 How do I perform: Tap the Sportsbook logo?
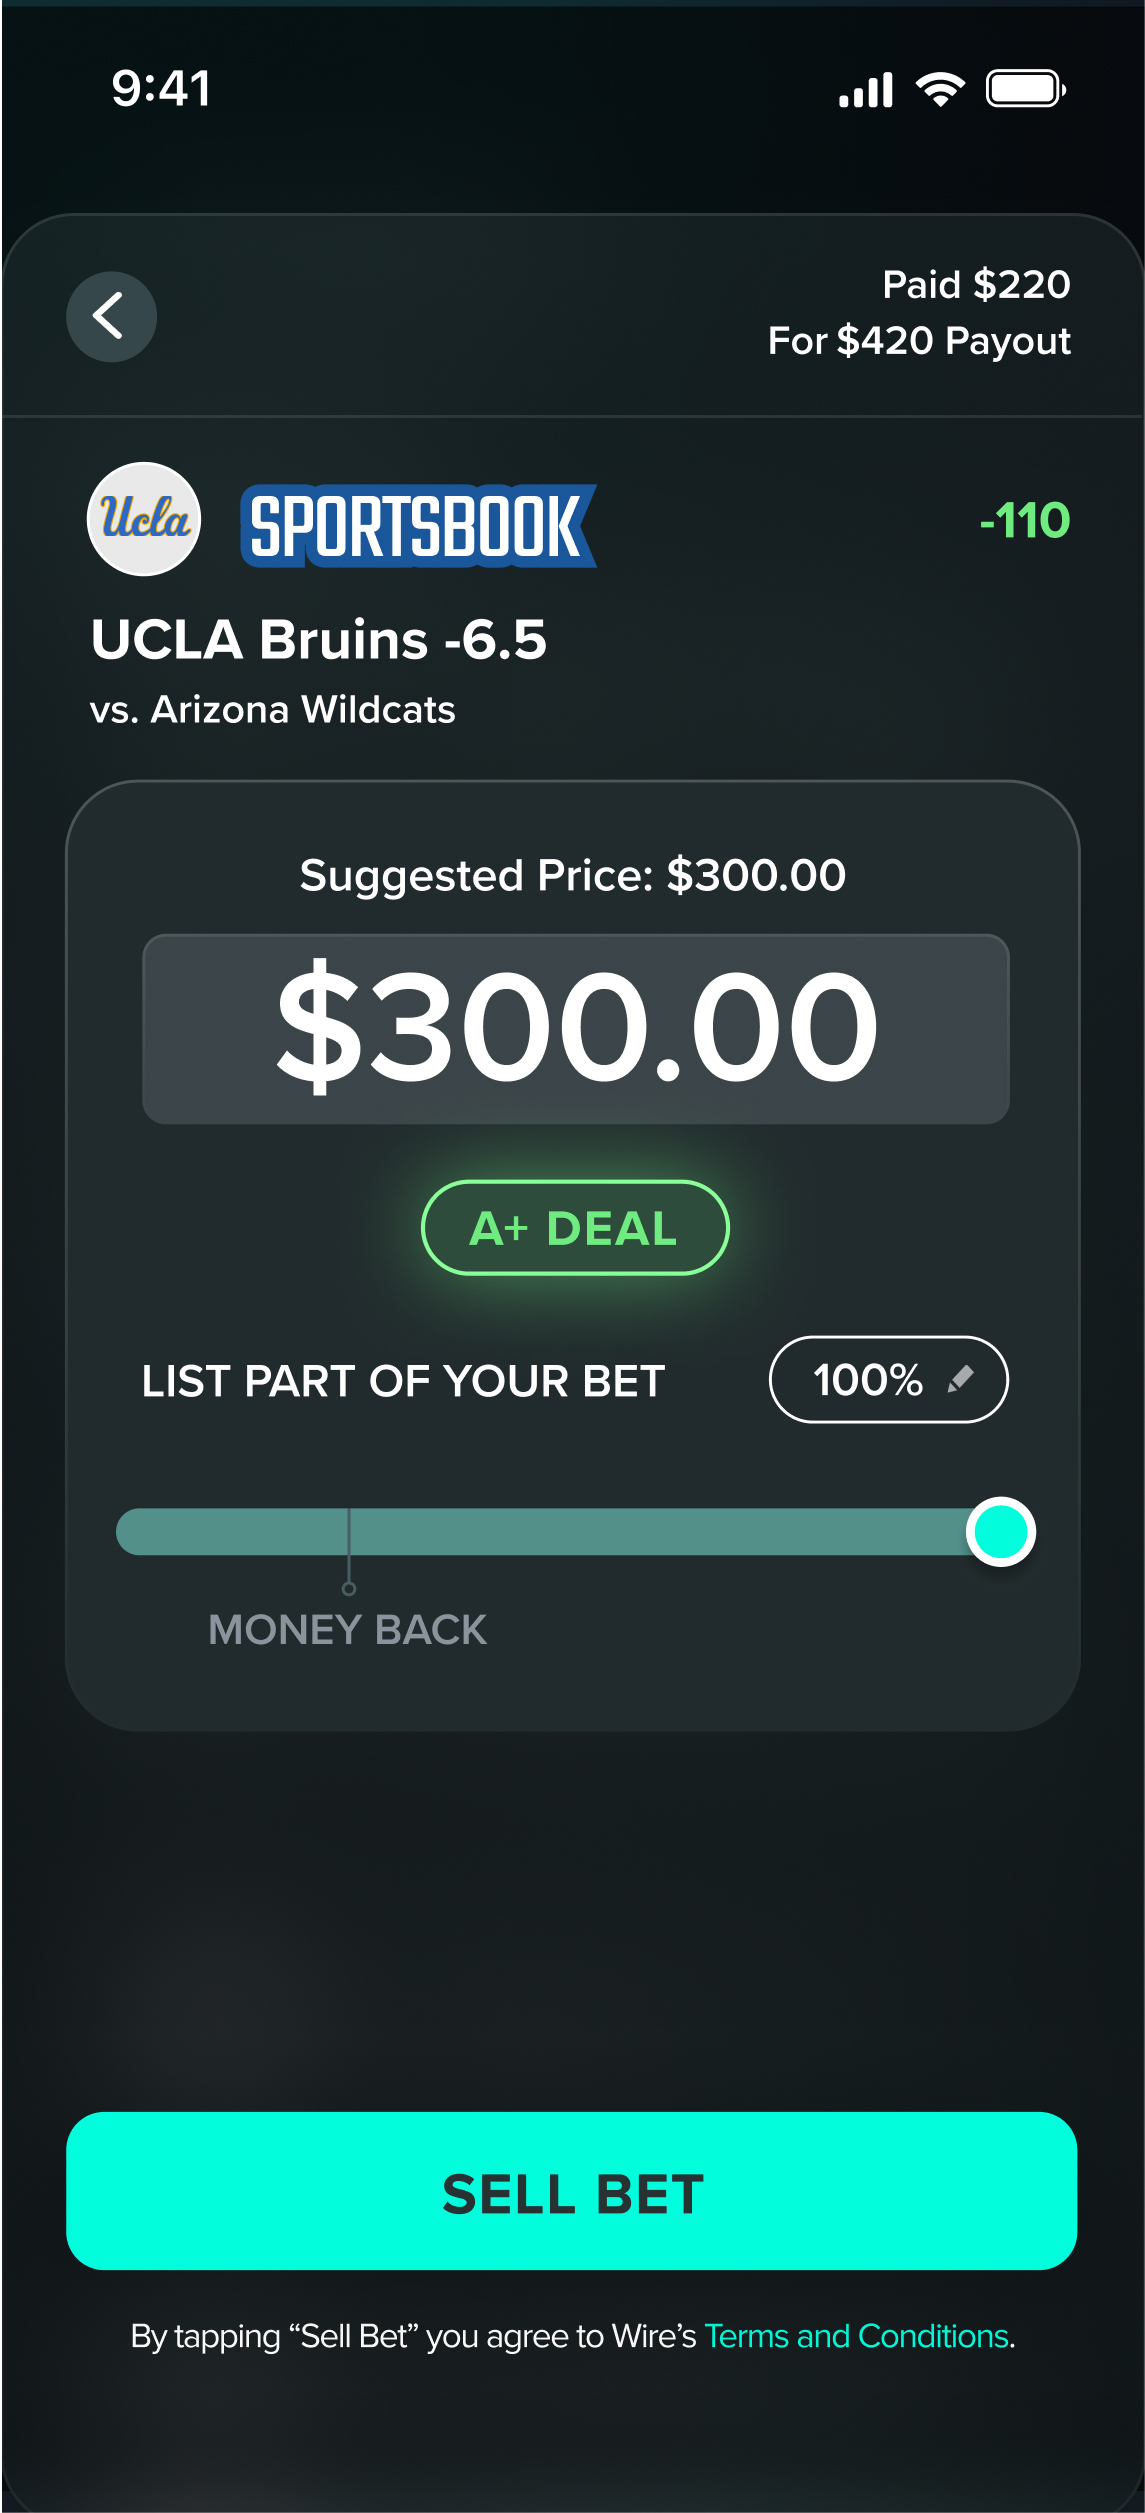[418, 526]
